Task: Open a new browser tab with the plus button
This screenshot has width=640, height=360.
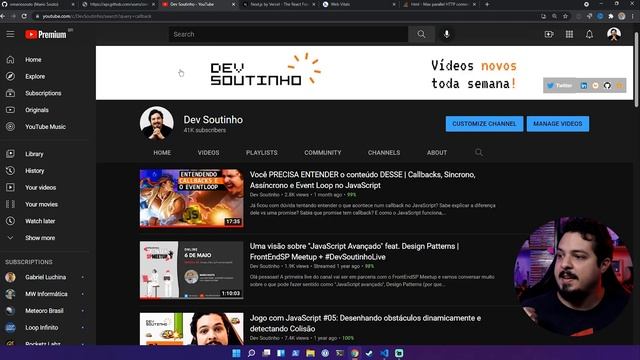Action: pos(487,4)
